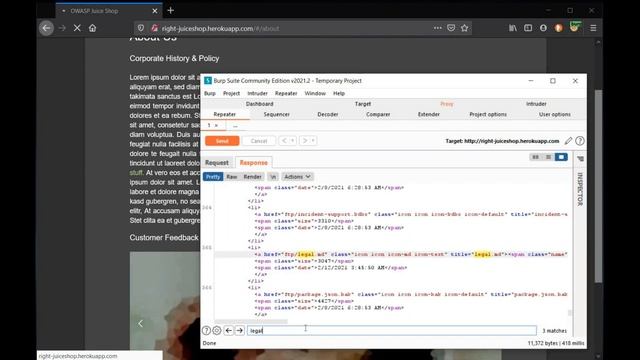Click the previous arrow on feedback carousel
Image resolution: width=640 pixels, height=360 pixels.
click(x=140, y=324)
